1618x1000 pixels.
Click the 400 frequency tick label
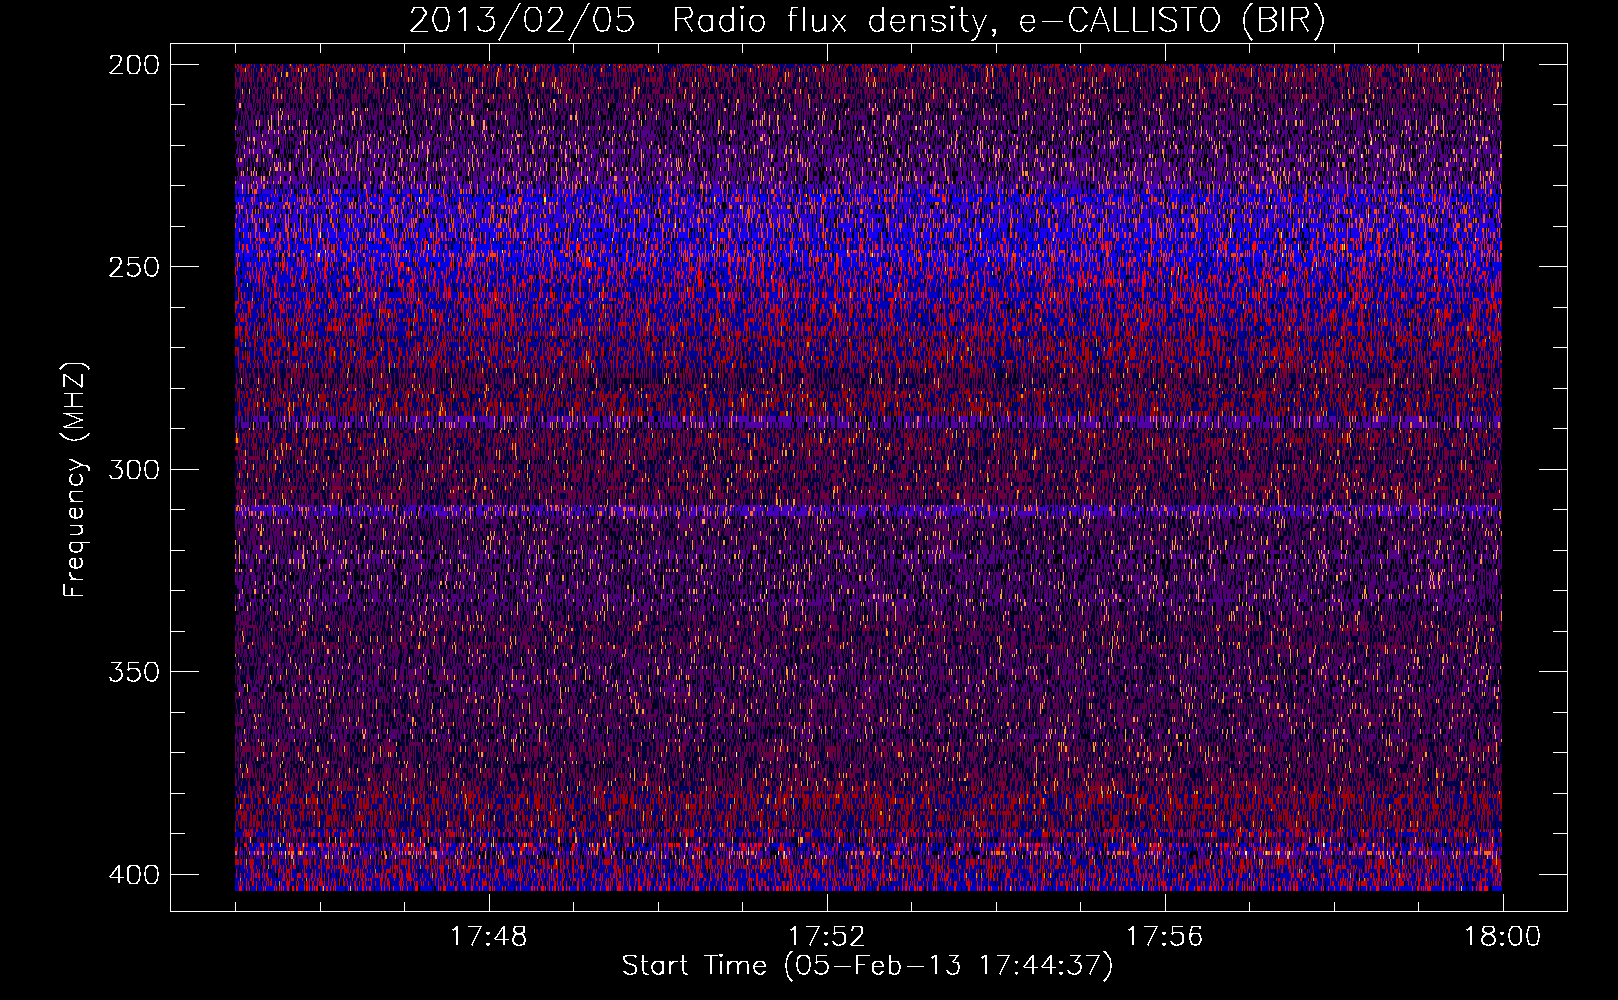(x=133, y=875)
